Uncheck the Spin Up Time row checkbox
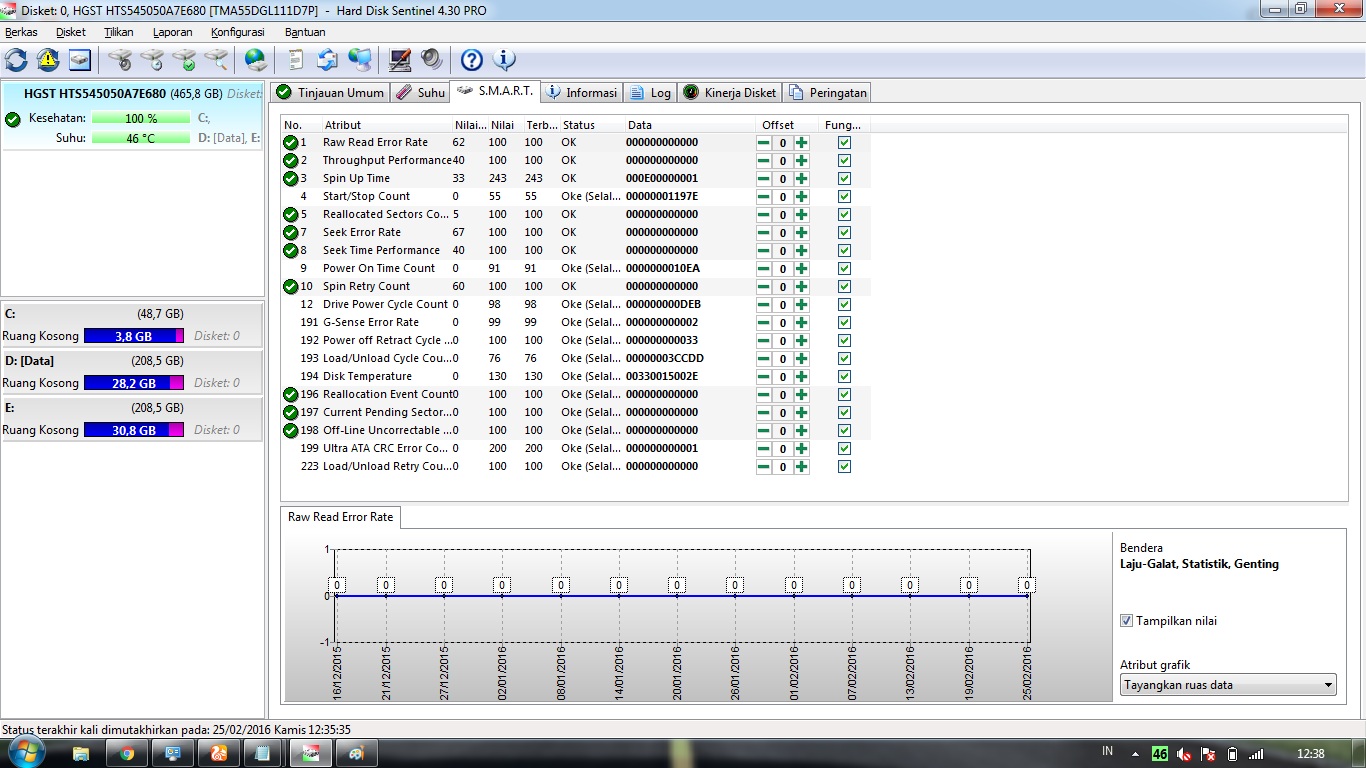The height and width of the screenshot is (768, 1366). tap(844, 178)
